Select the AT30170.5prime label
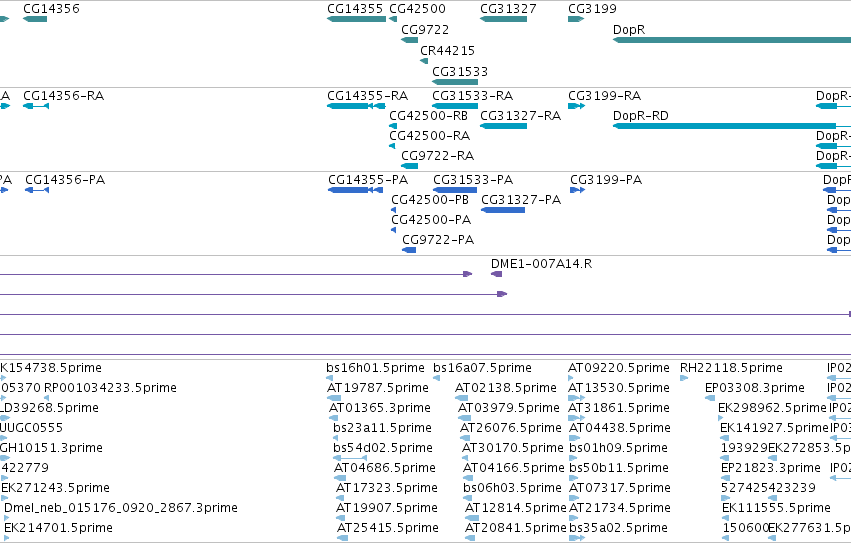 point(513,448)
